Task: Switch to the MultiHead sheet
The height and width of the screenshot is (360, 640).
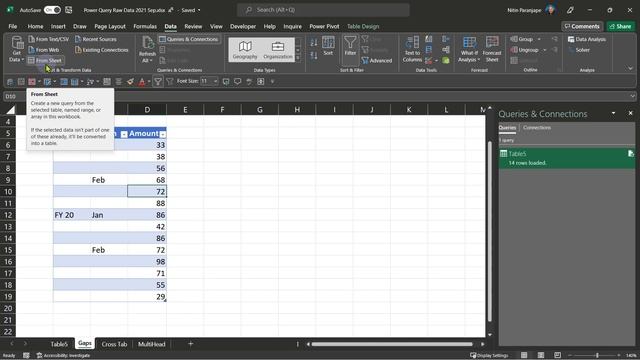Action: [151, 344]
